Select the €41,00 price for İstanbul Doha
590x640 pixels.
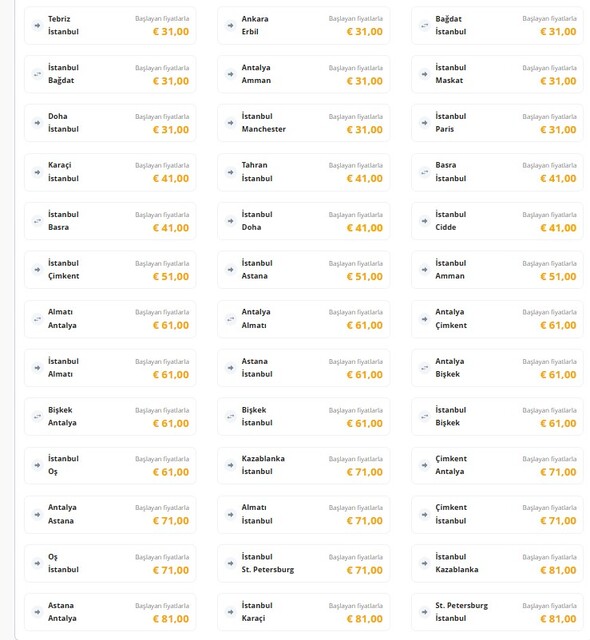click(365, 228)
